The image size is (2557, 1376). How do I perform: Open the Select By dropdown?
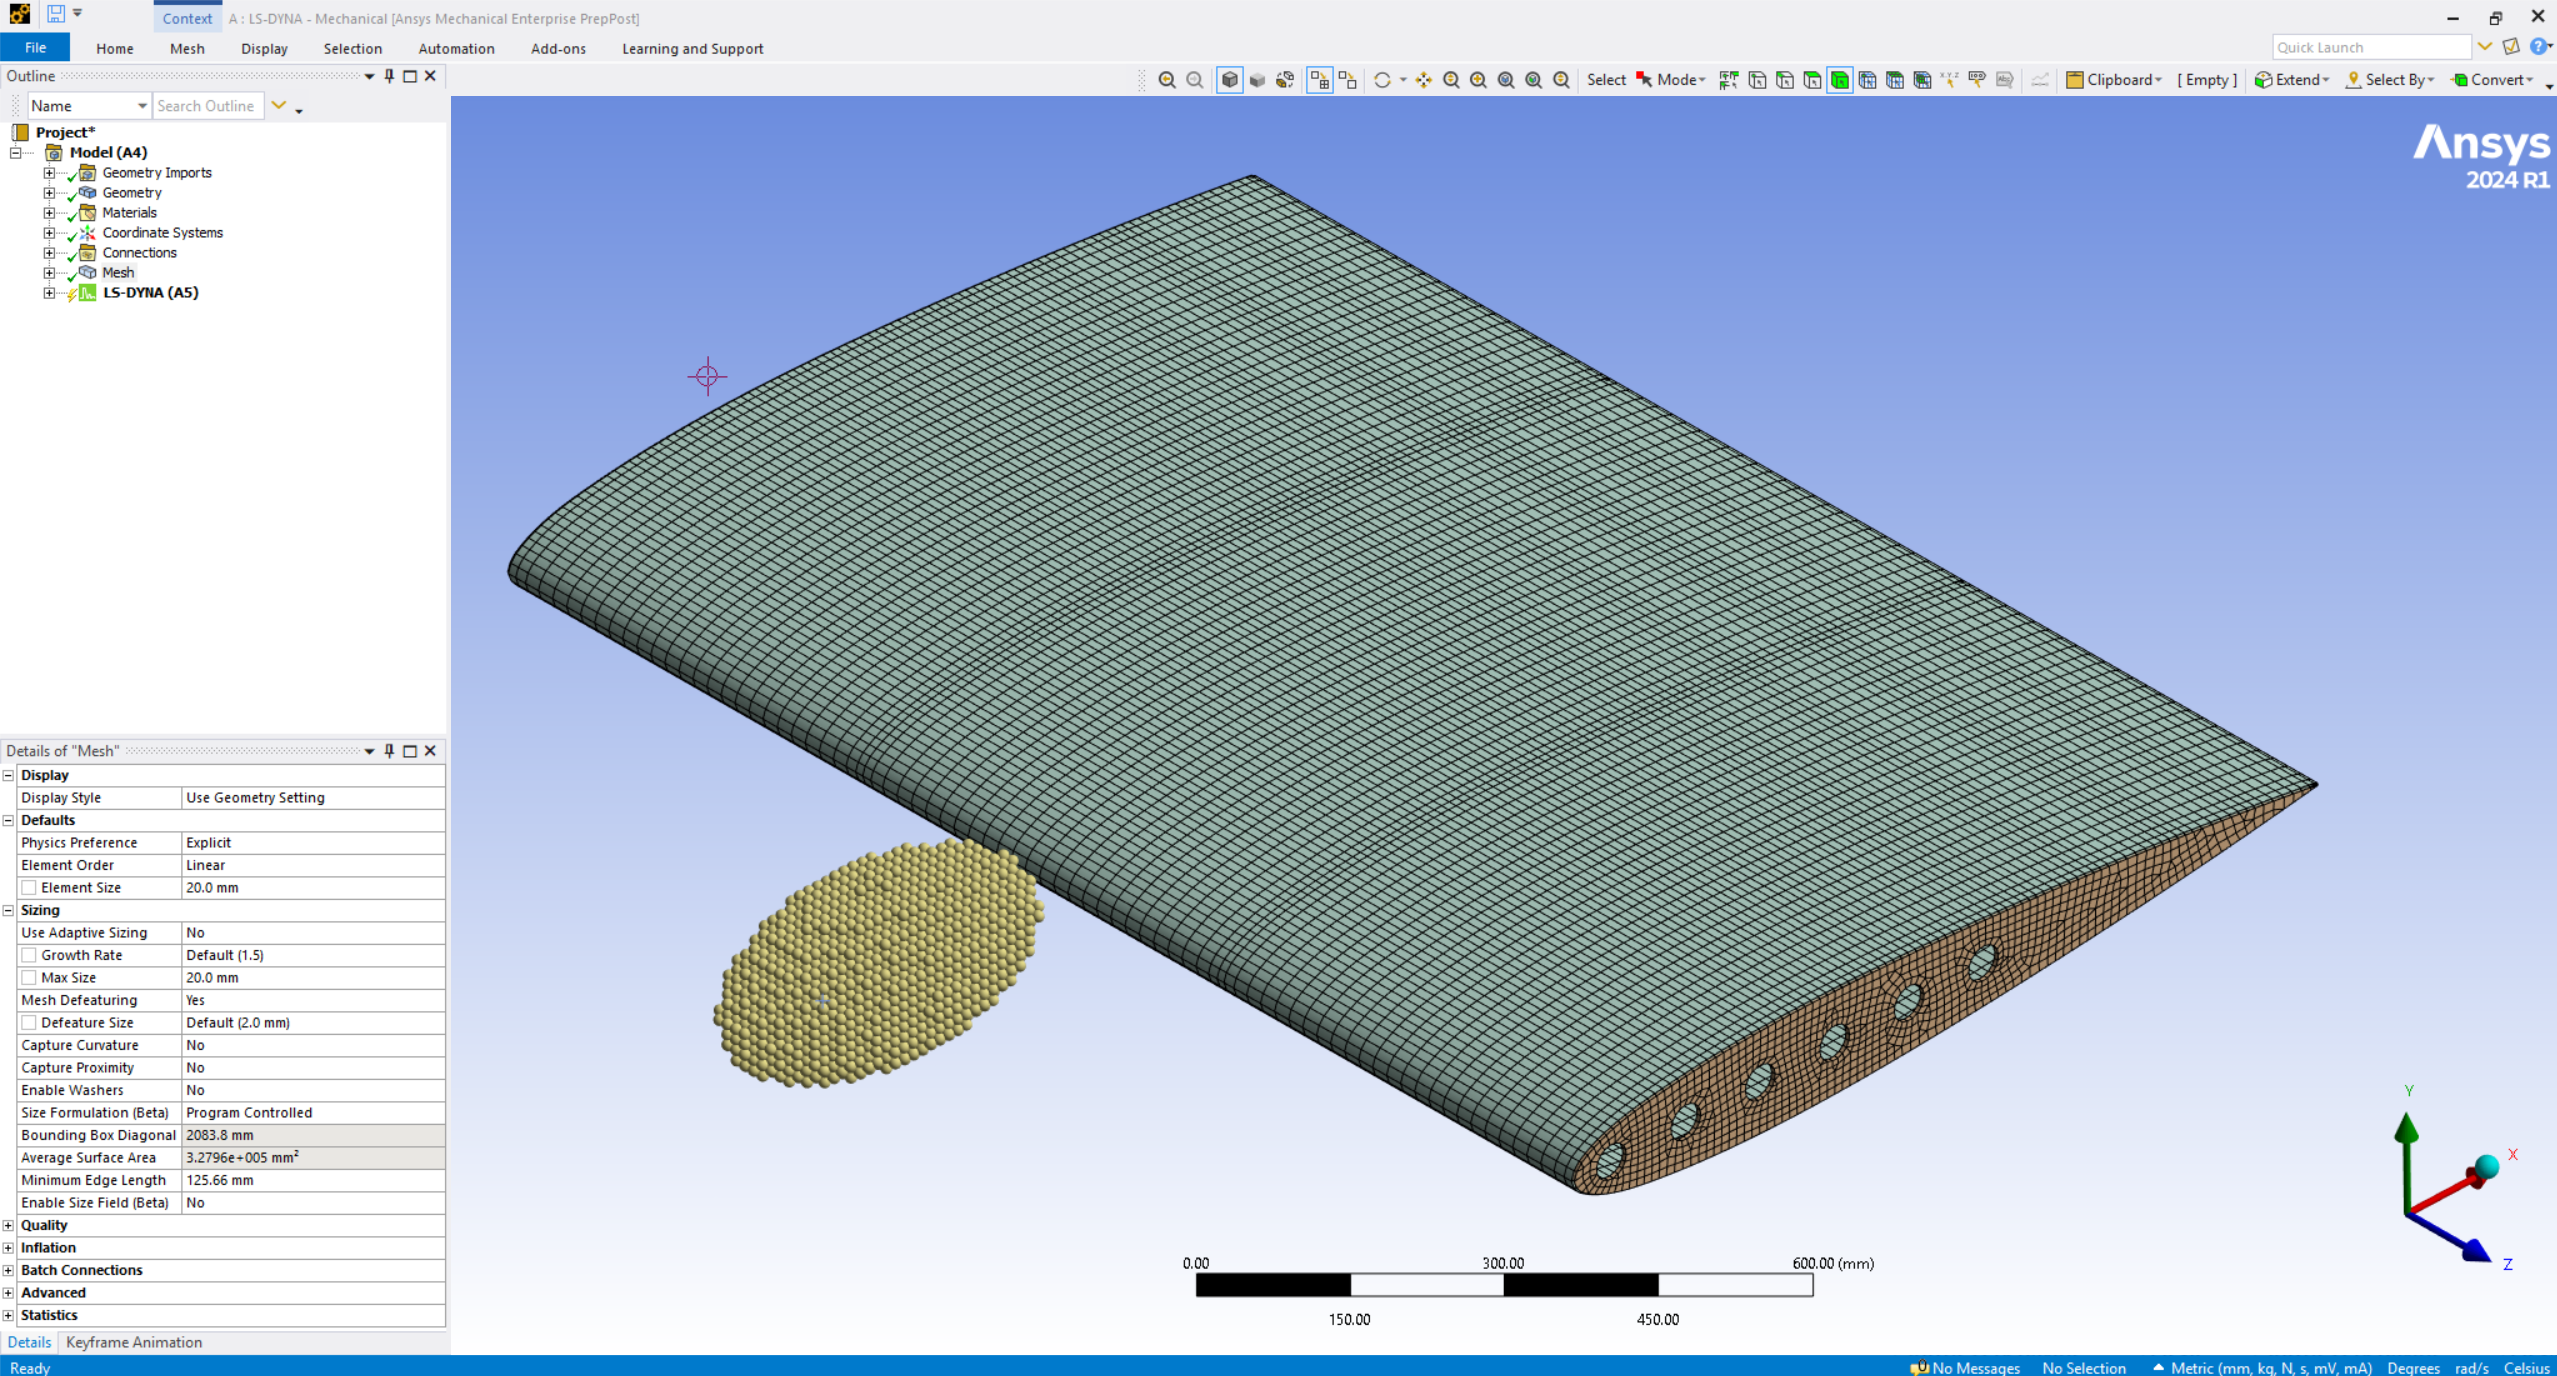pyautogui.click(x=2390, y=80)
